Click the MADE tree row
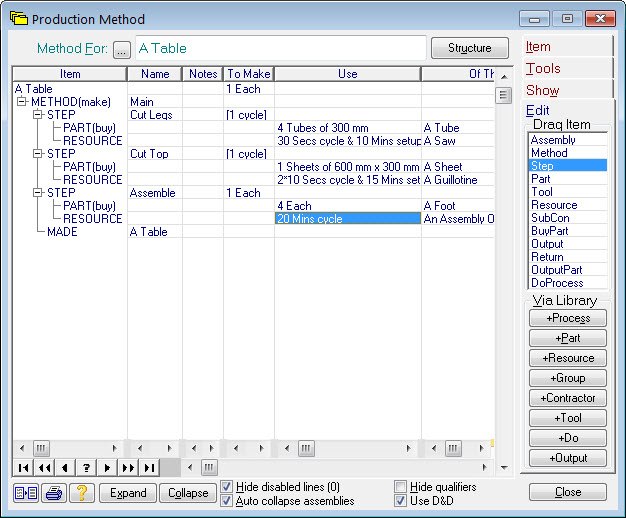Screen dimensions: 626x518 (x=62, y=232)
